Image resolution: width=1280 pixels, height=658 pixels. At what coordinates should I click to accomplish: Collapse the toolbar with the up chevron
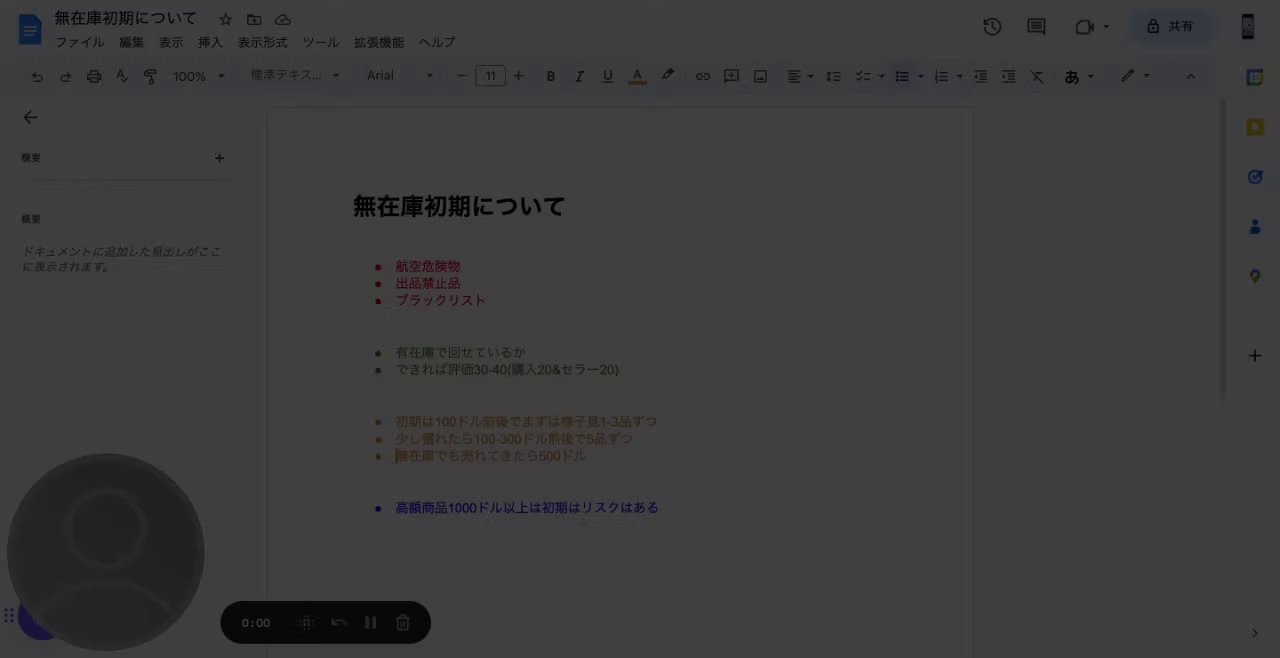(1190, 76)
